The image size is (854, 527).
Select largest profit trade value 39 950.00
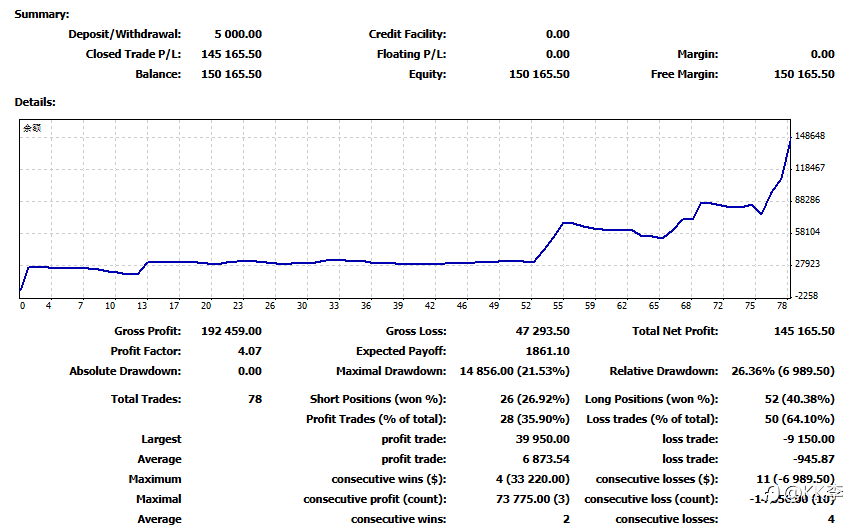click(542, 439)
